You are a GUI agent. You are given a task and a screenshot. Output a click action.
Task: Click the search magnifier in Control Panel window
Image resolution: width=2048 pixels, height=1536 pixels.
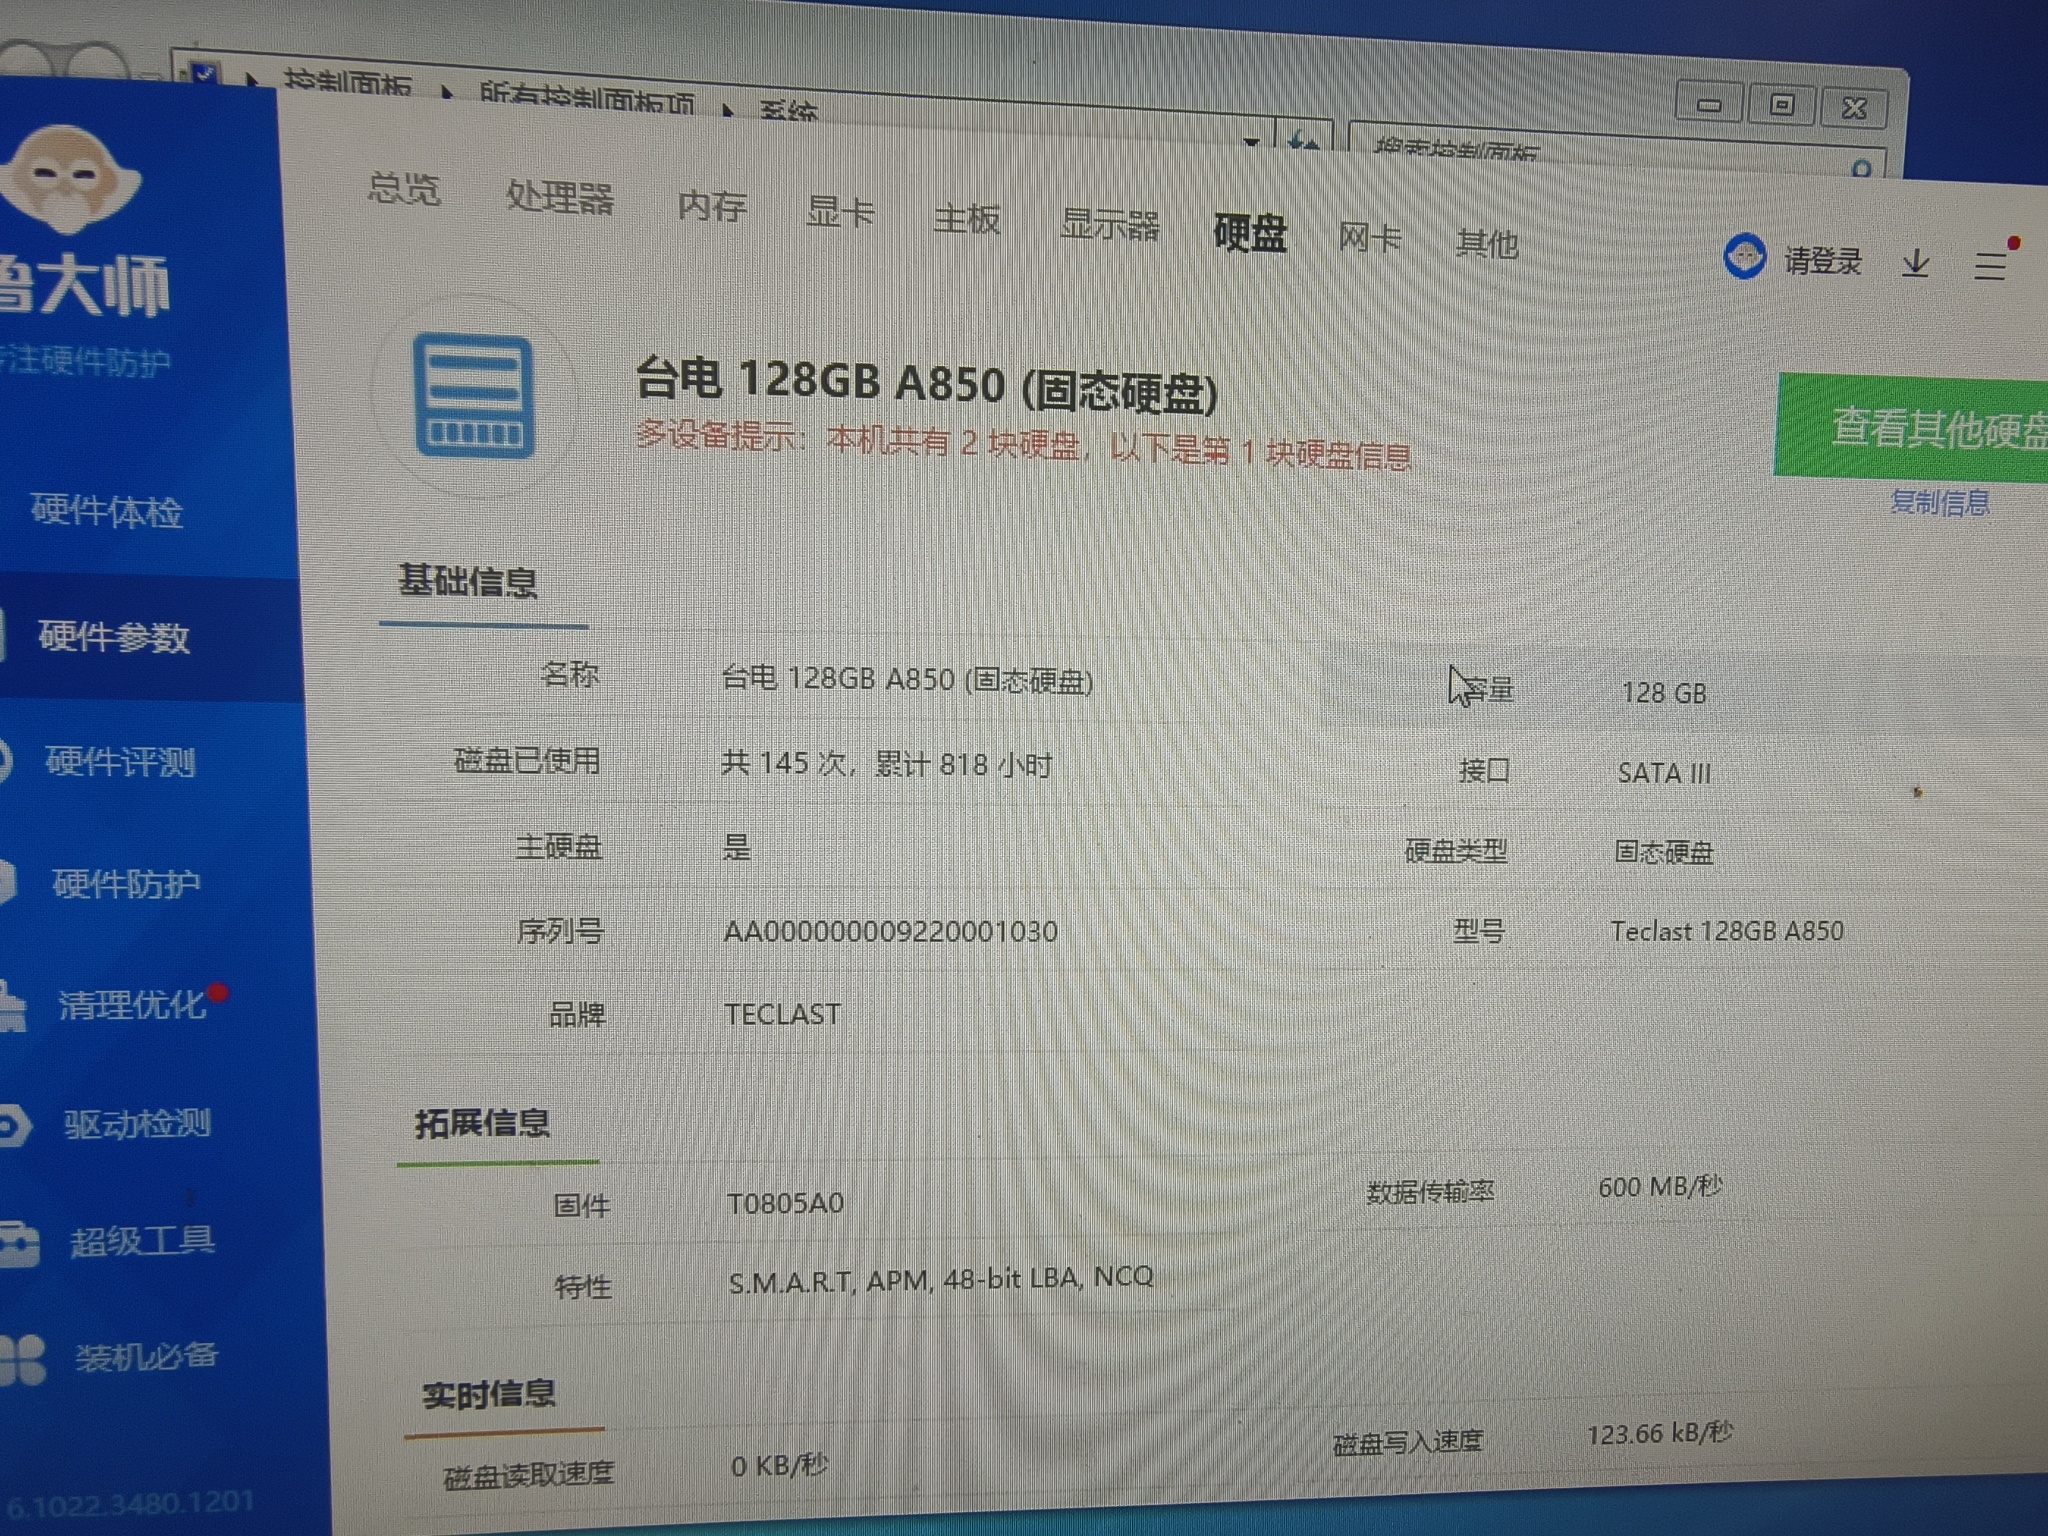pos(1862,167)
